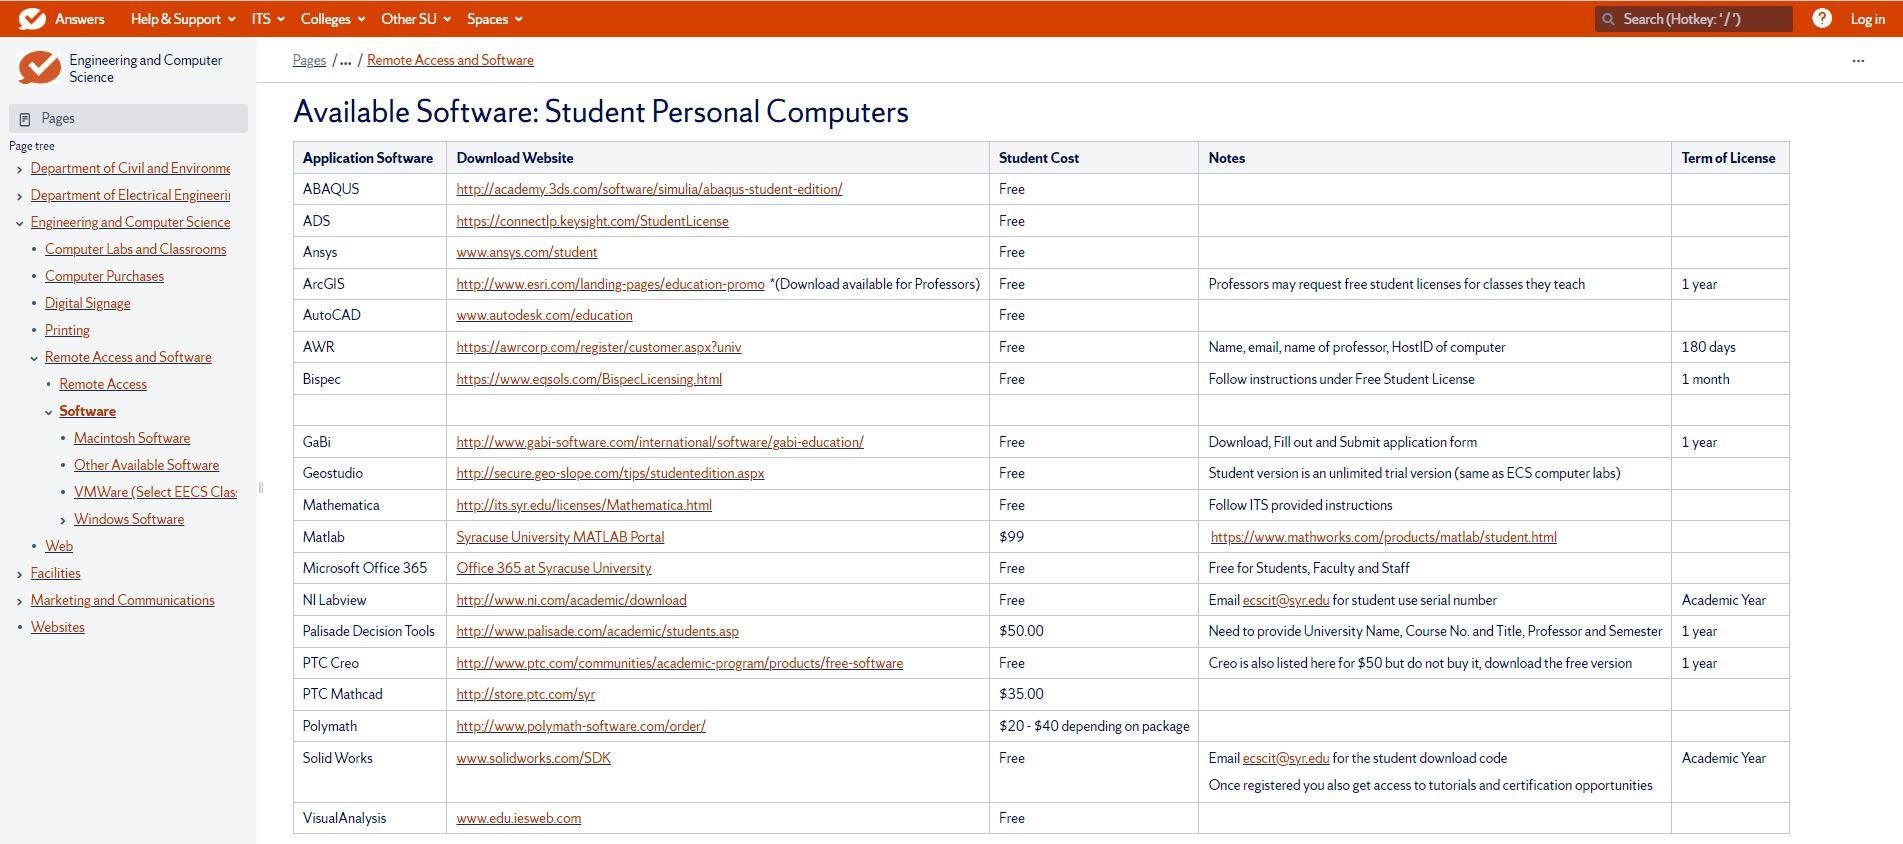
Task: Open Syracuse University MATLAB Portal link
Action: click(560, 537)
